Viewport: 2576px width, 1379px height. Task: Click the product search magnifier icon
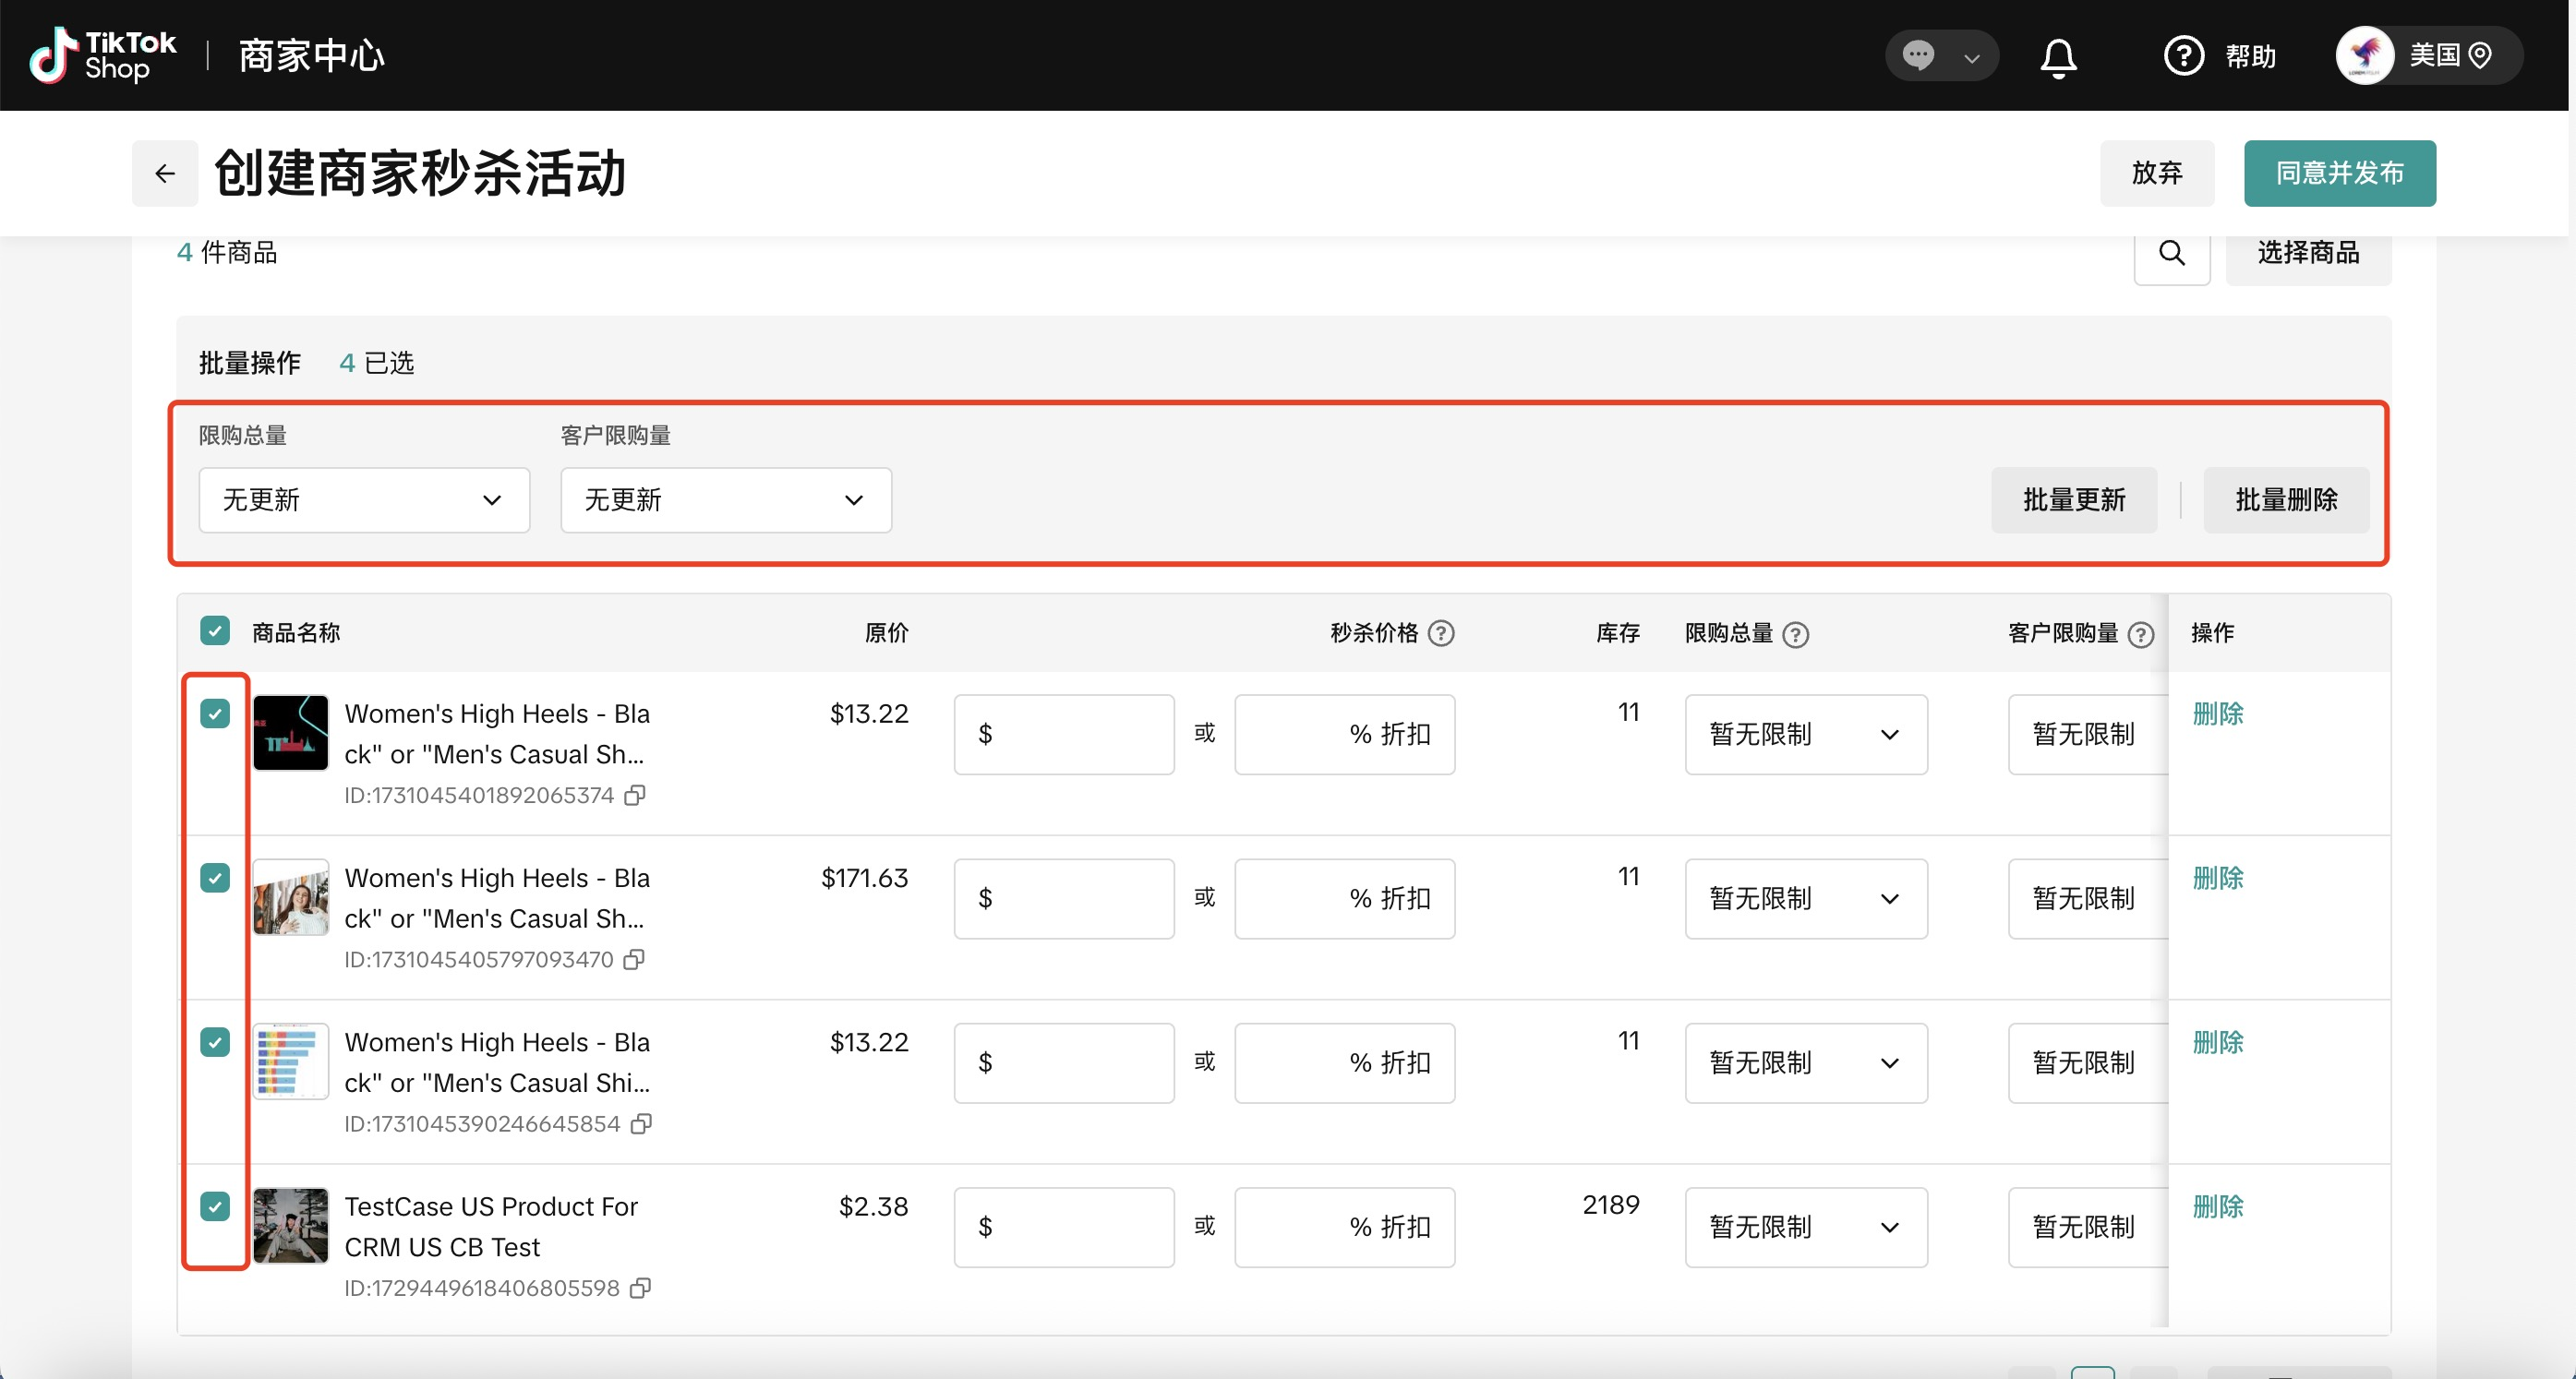pos(2171,253)
